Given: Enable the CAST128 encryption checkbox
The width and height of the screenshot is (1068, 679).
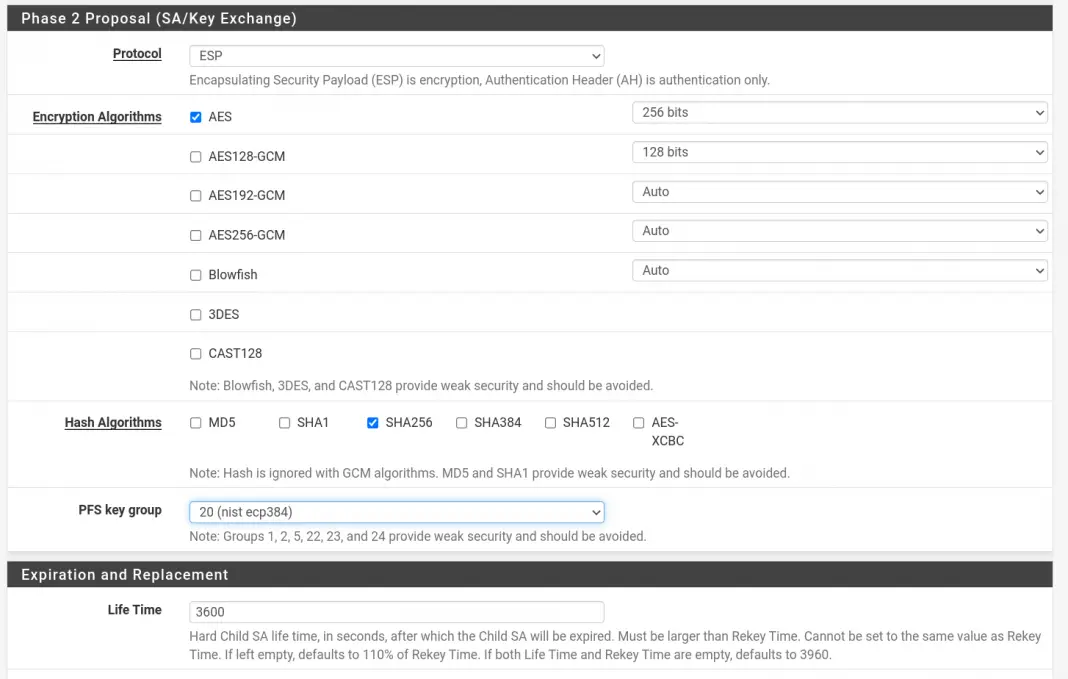Looking at the screenshot, I should [x=195, y=353].
